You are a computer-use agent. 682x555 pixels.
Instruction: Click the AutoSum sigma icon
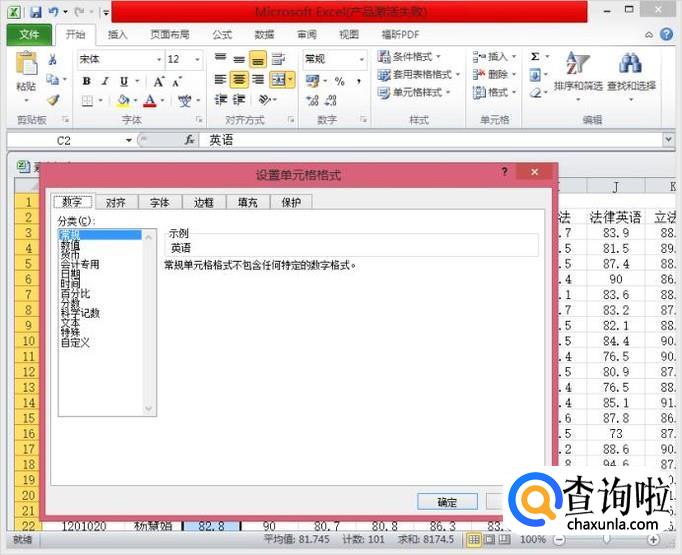(535, 57)
